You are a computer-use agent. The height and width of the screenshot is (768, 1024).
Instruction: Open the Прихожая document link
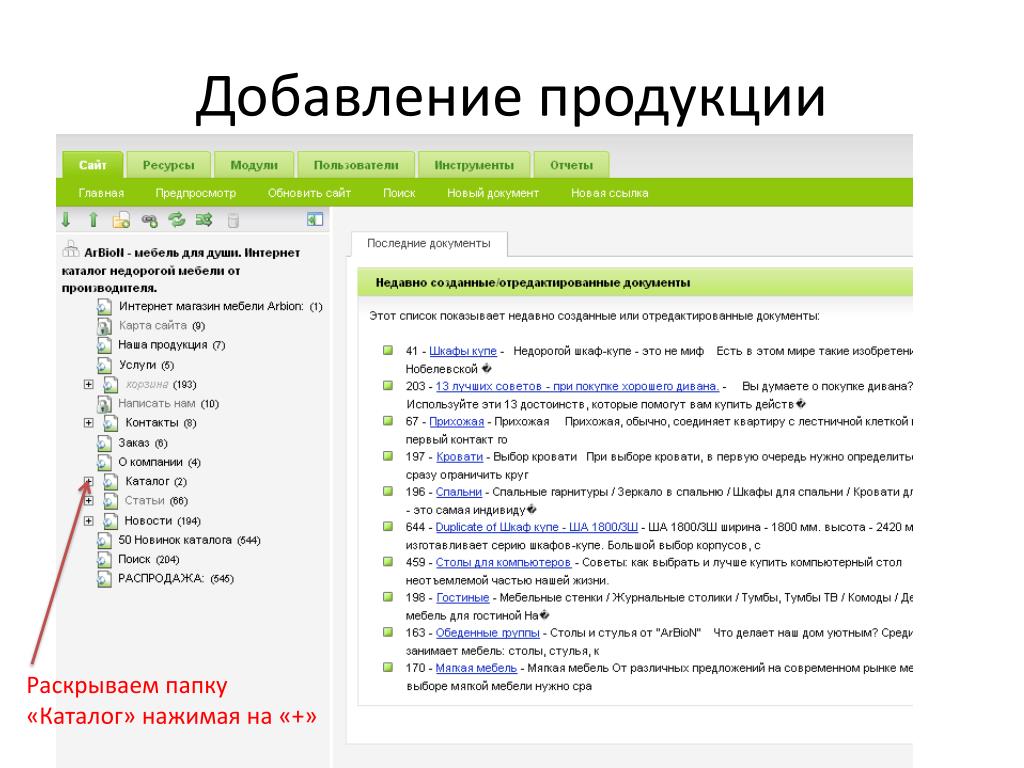point(456,421)
